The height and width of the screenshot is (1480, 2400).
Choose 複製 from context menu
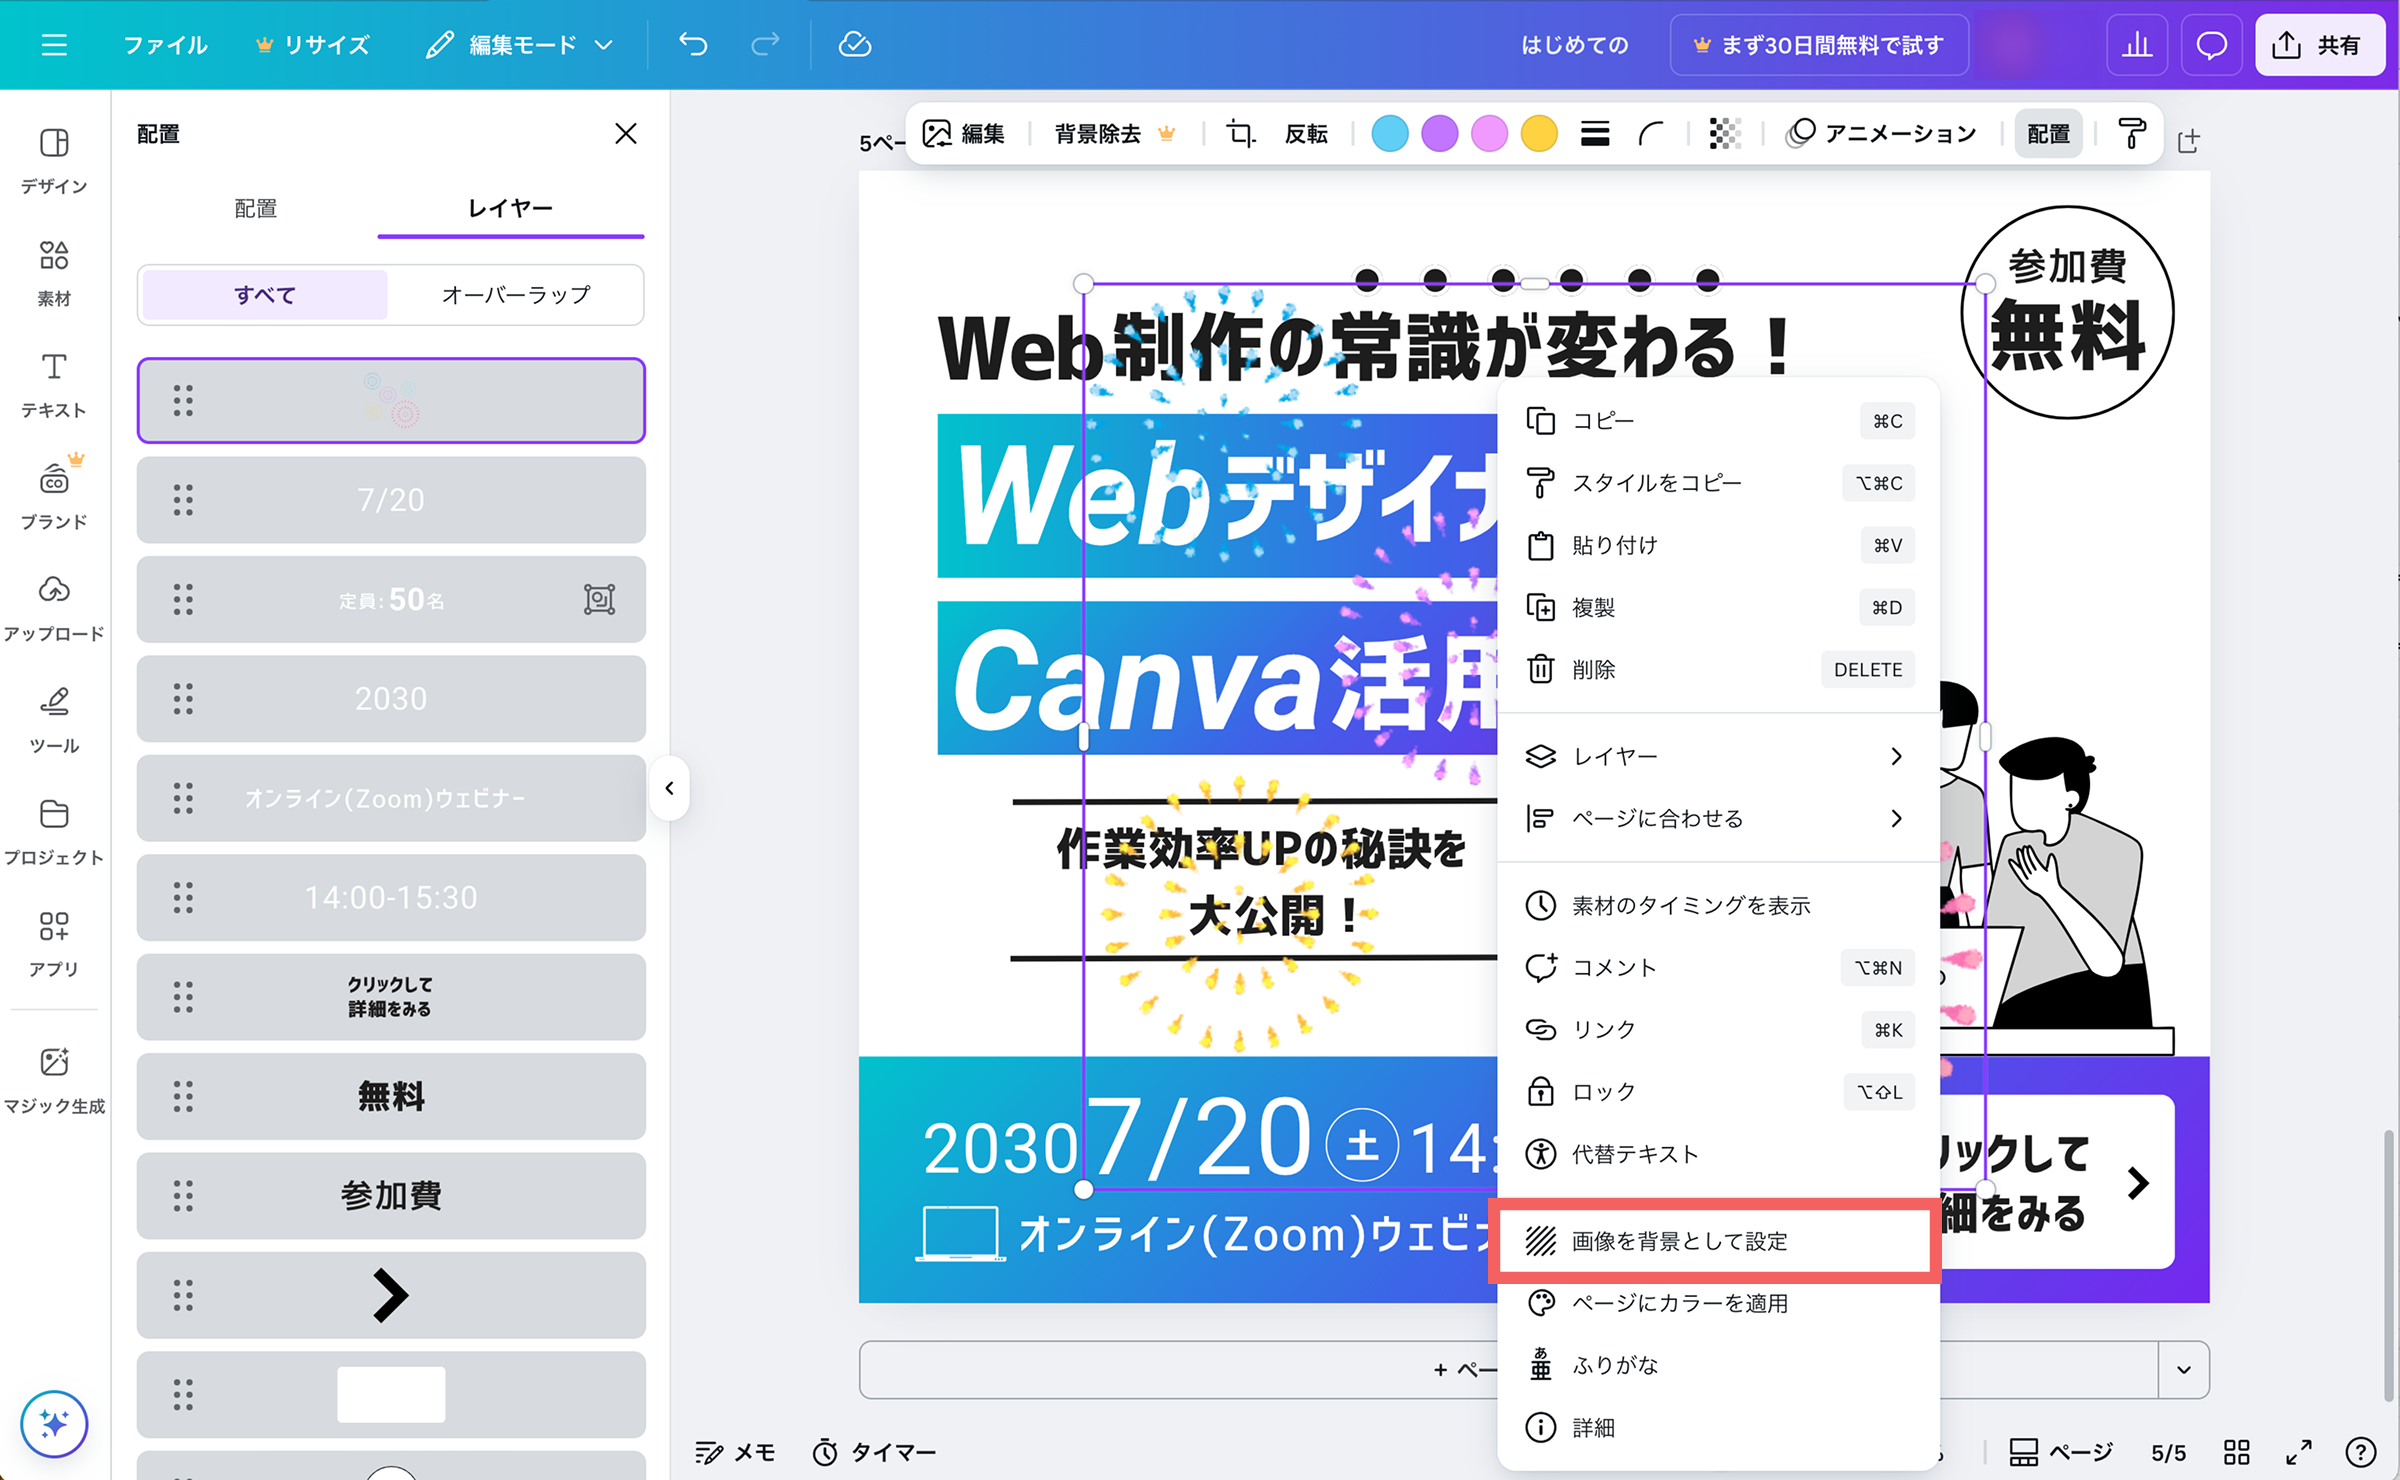[x=1716, y=607]
